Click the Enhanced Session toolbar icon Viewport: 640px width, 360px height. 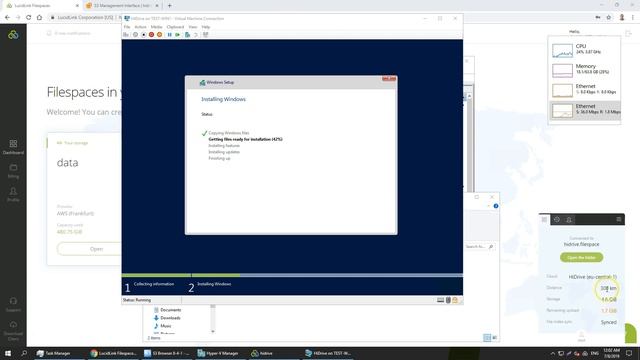click(206, 35)
